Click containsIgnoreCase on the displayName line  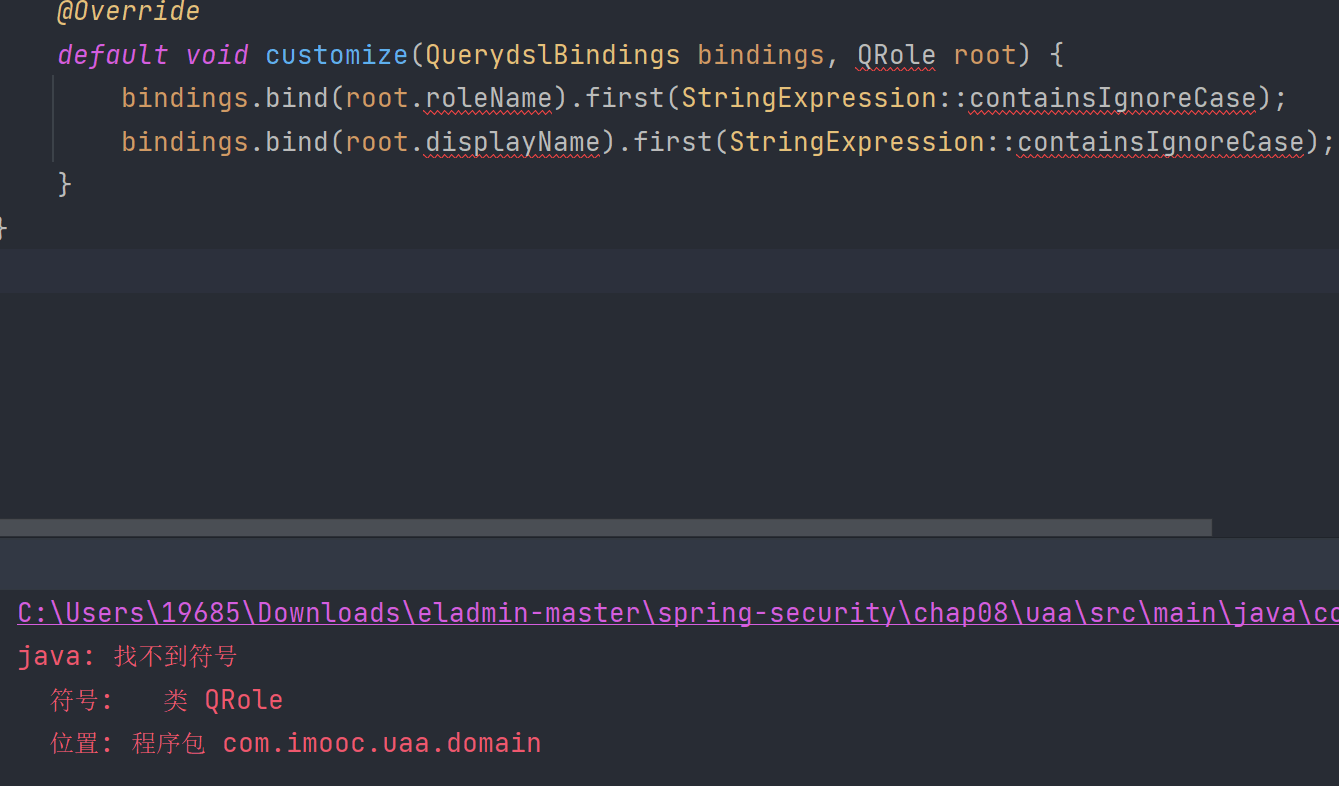[1161, 142]
